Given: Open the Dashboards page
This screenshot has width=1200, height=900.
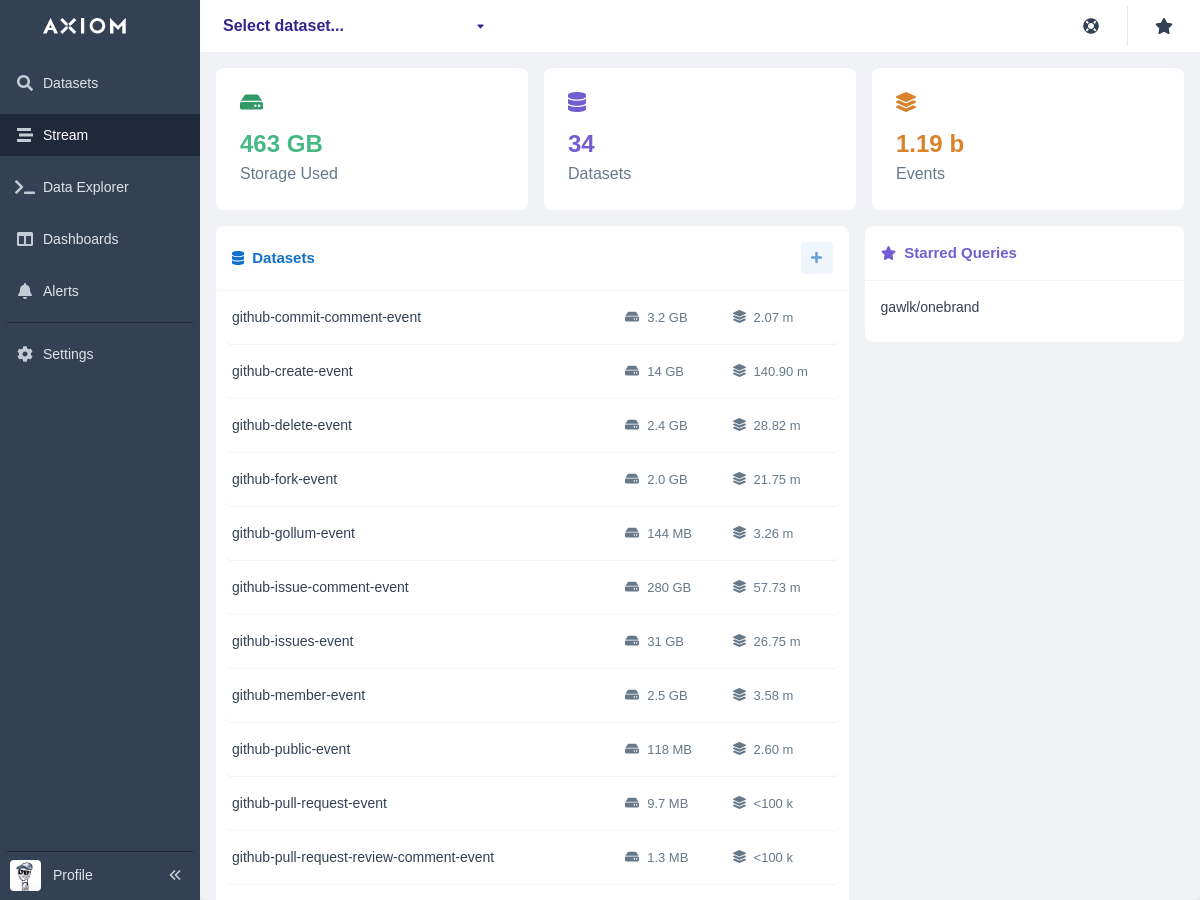Looking at the screenshot, I should point(80,239).
